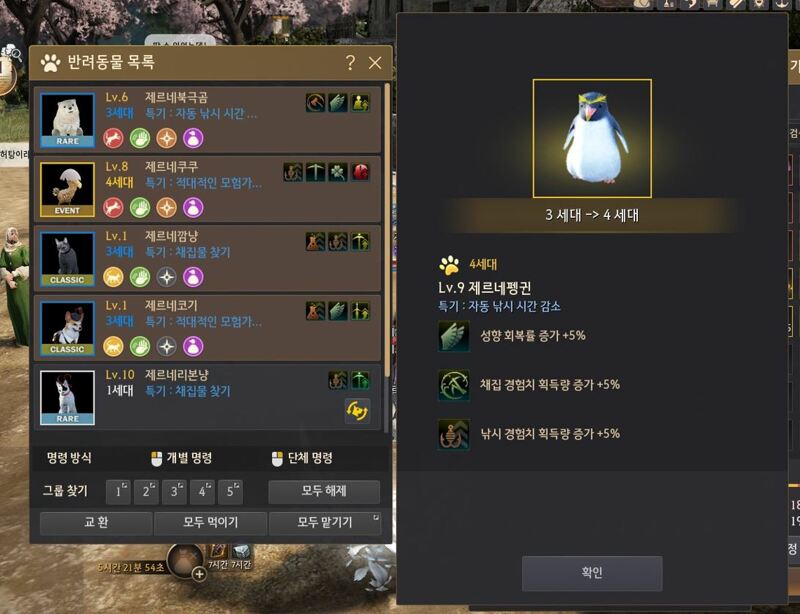The image size is (800, 614).
Task: Click the 모두 먹이기 feed all button
Action: click(210, 523)
